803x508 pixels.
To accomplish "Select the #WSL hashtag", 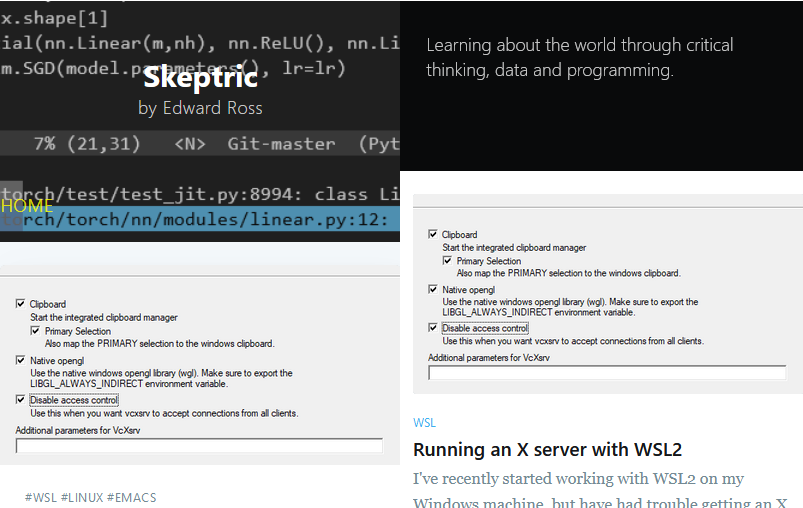I will coord(40,497).
